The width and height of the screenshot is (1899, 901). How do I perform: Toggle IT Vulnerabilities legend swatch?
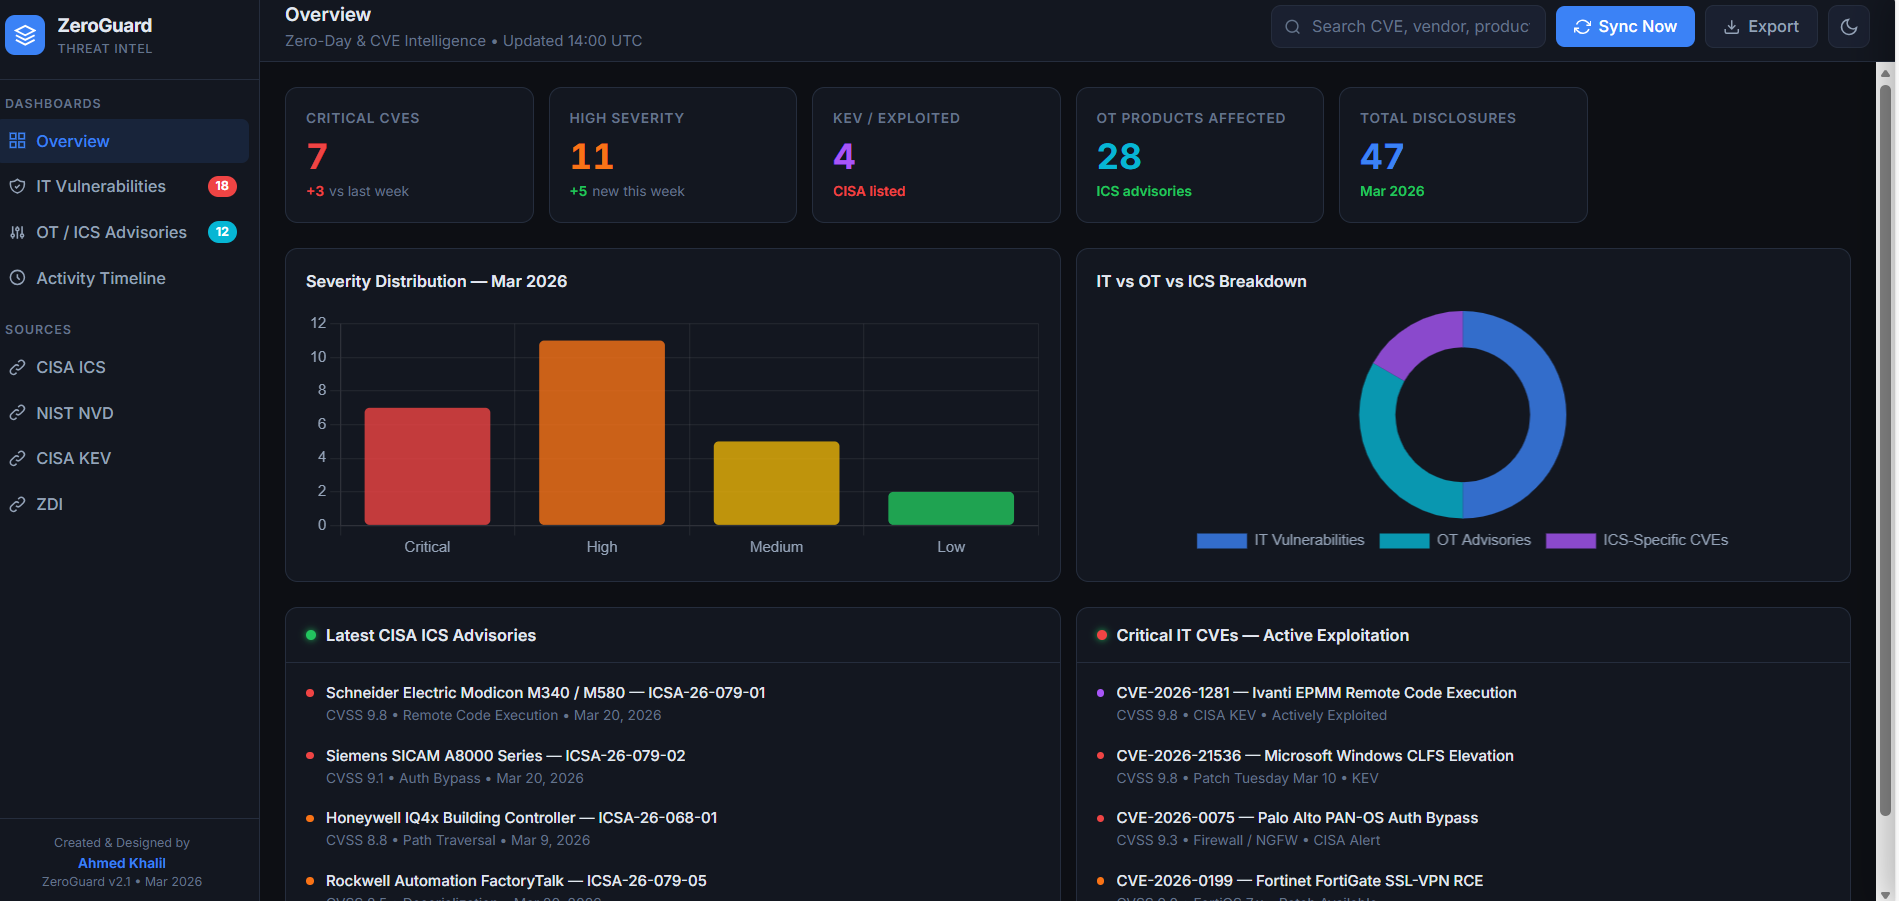click(1222, 541)
